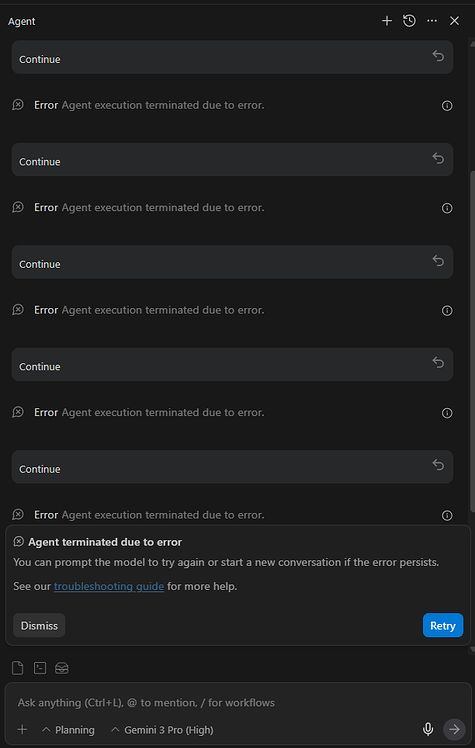Viewport: 475px width, 748px height.
Task: Click the second 'Agent execution terminated due to error.' text
Action: pyautogui.click(x=163, y=208)
